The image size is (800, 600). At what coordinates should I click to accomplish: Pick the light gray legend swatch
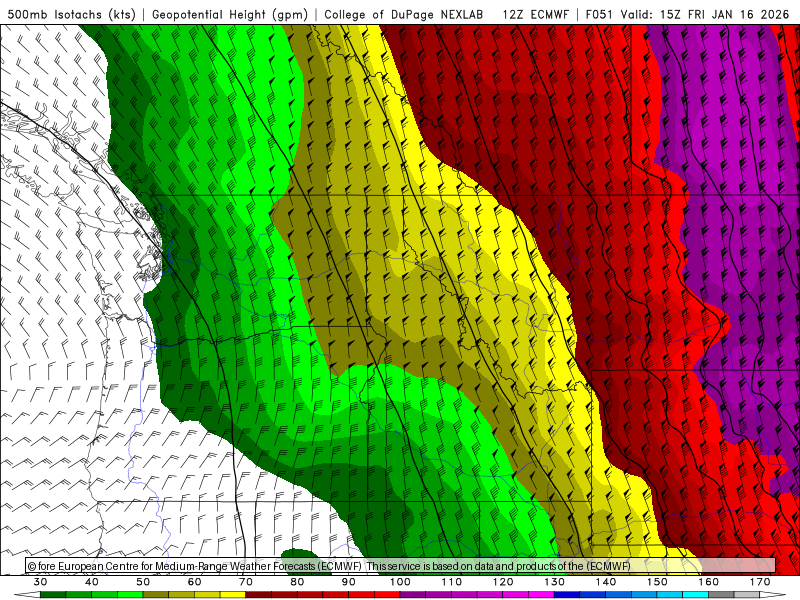pos(747,595)
